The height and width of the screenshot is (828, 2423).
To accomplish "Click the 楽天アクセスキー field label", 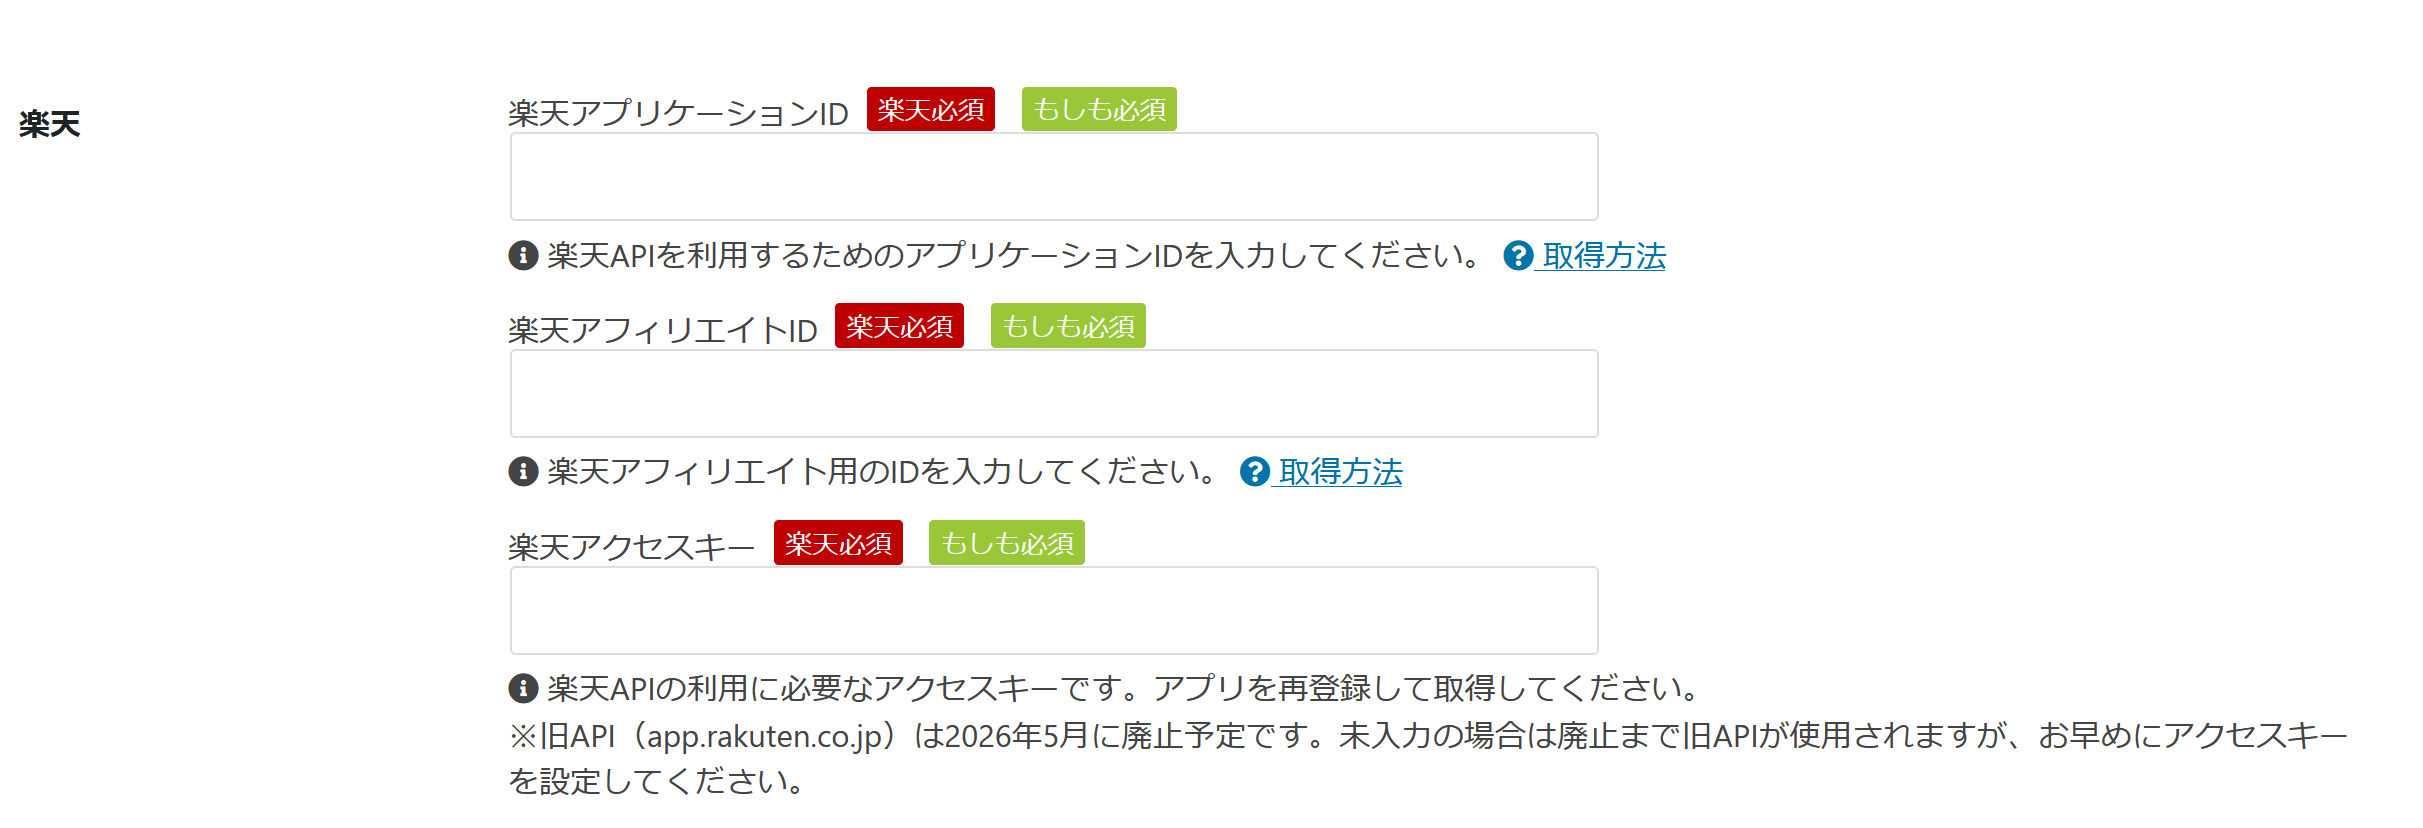I will (x=631, y=547).
